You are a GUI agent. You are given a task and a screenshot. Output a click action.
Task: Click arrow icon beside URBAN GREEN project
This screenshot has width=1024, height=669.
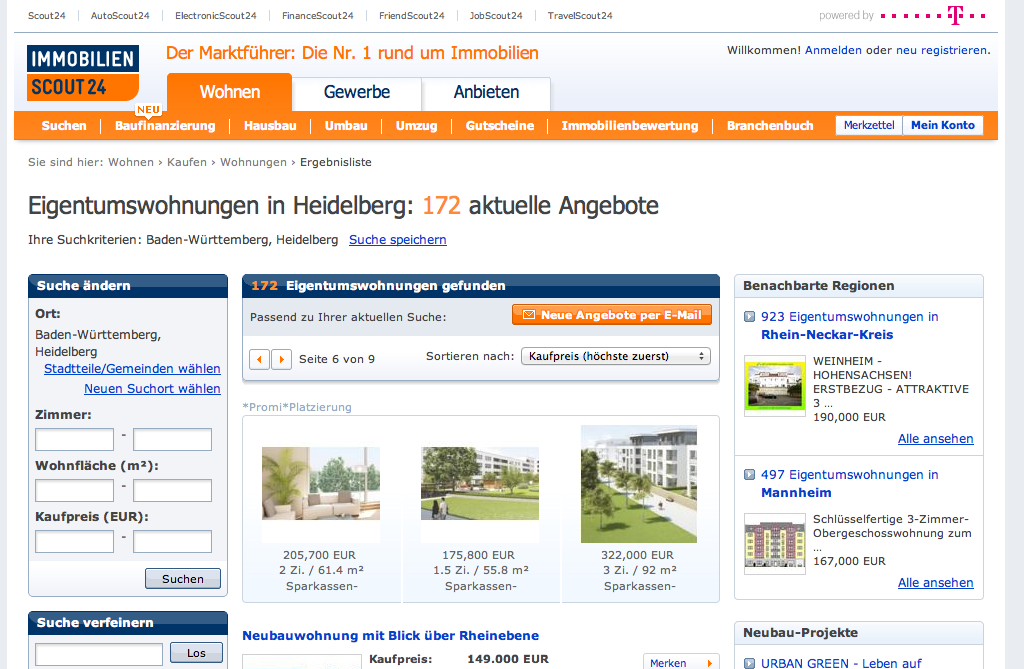pyautogui.click(x=750, y=664)
